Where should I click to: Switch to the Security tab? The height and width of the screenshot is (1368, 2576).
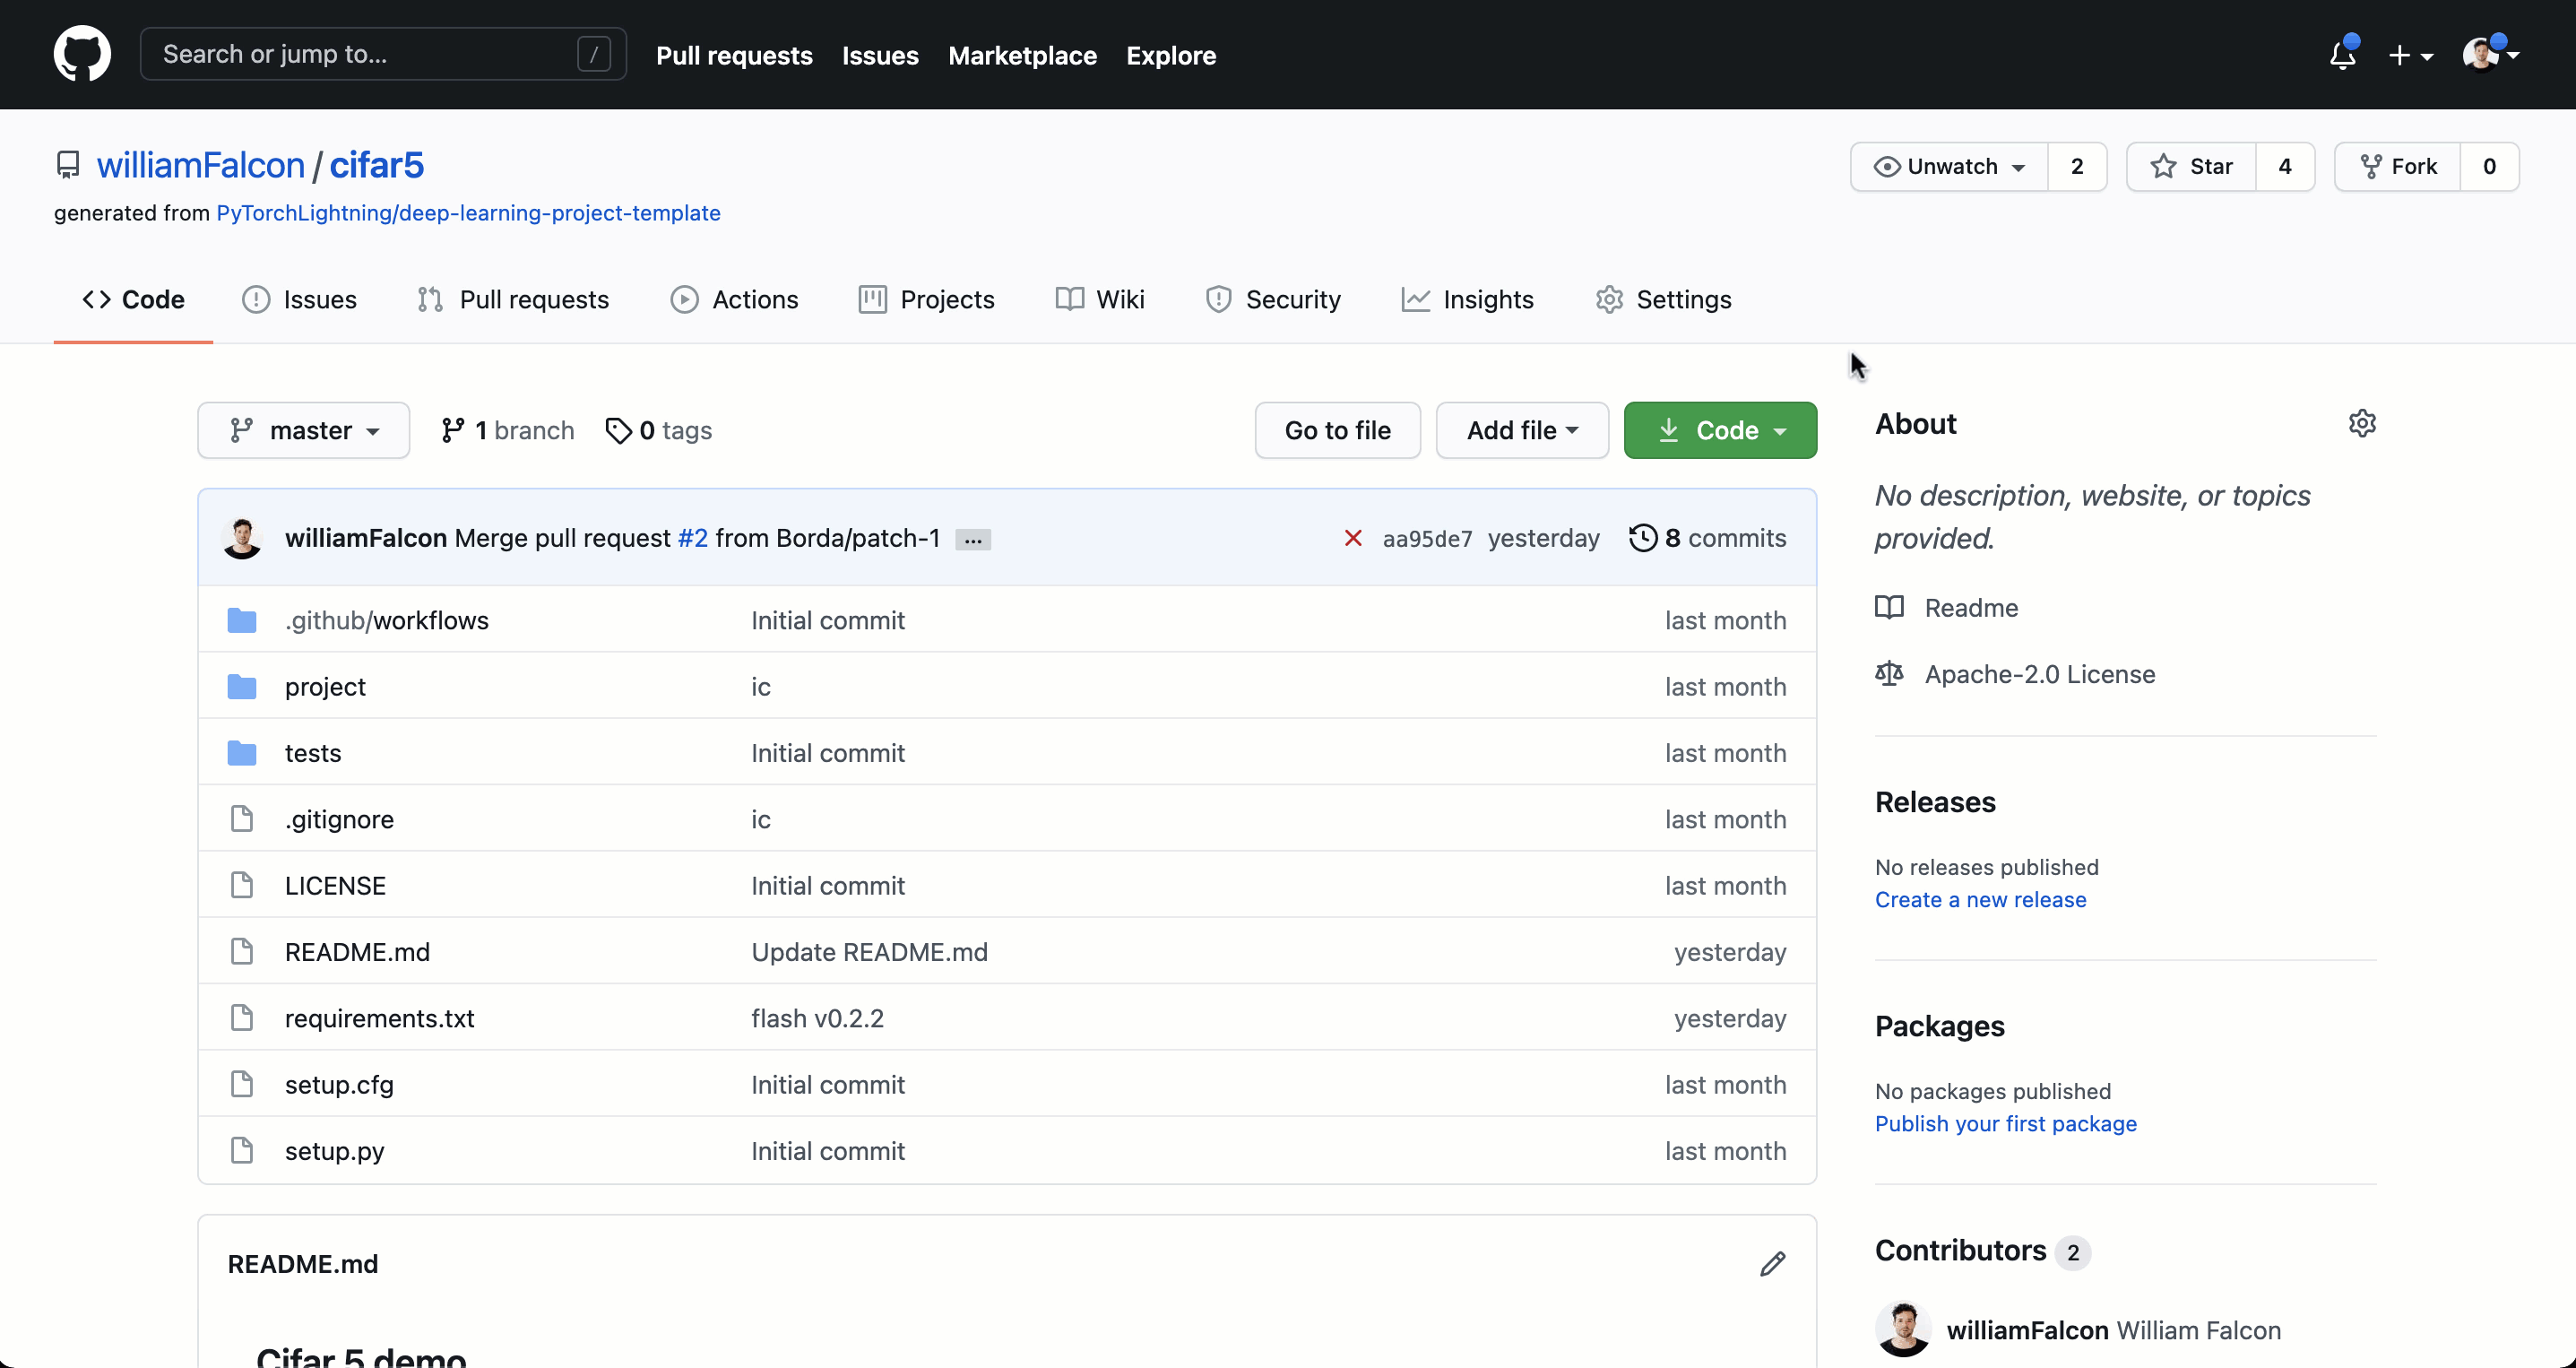pyautogui.click(x=1273, y=299)
